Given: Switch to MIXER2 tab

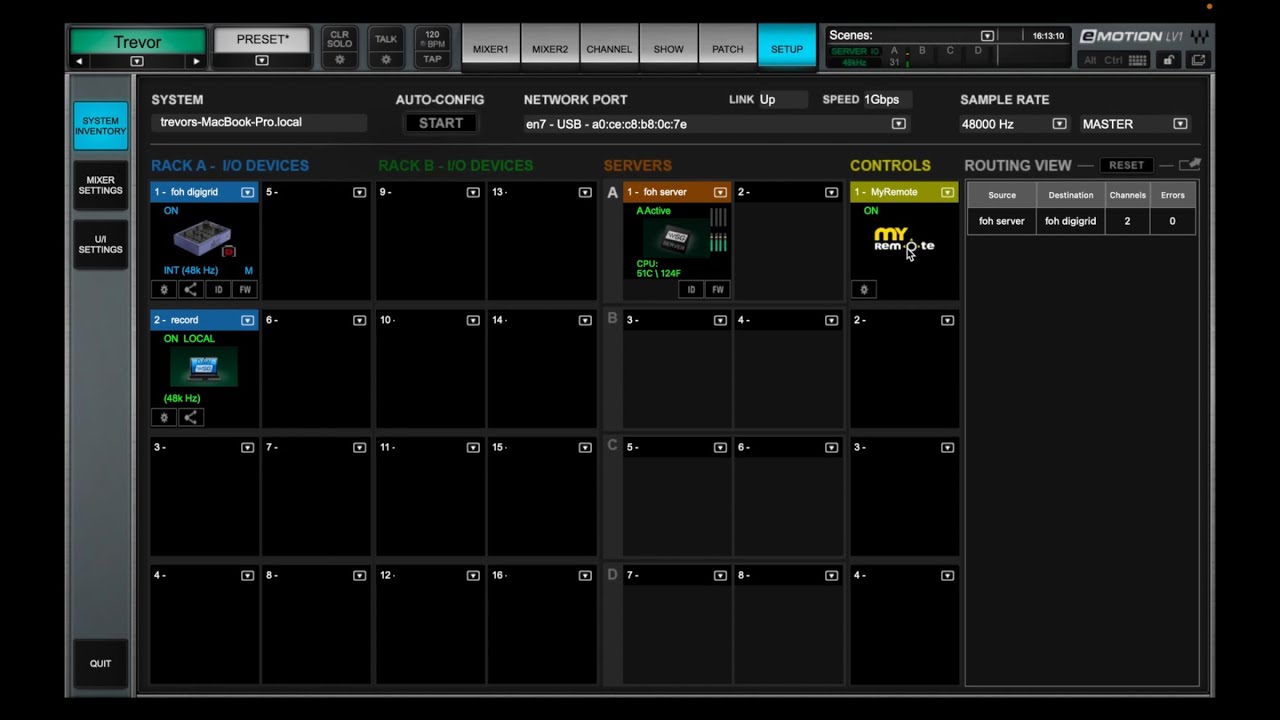Looking at the screenshot, I should click(x=550, y=47).
